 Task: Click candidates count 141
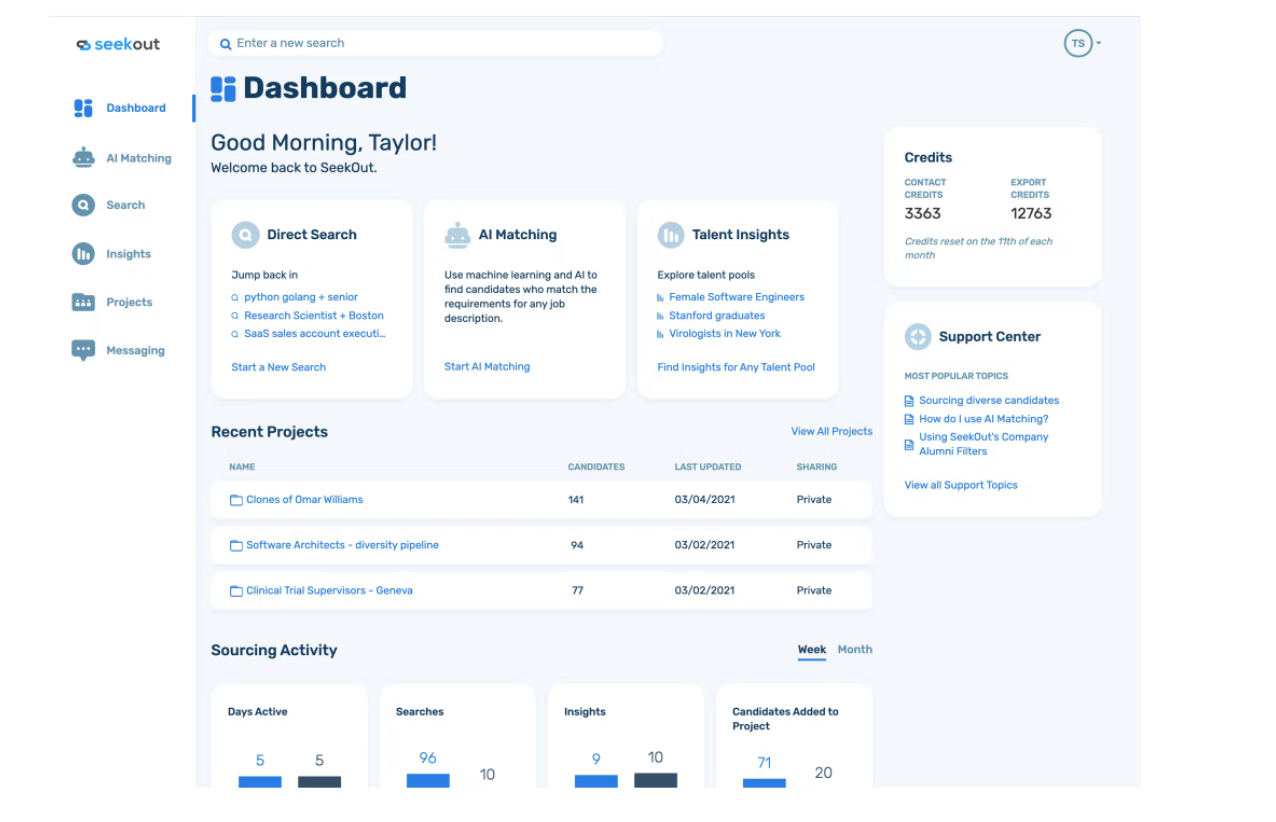click(576, 500)
